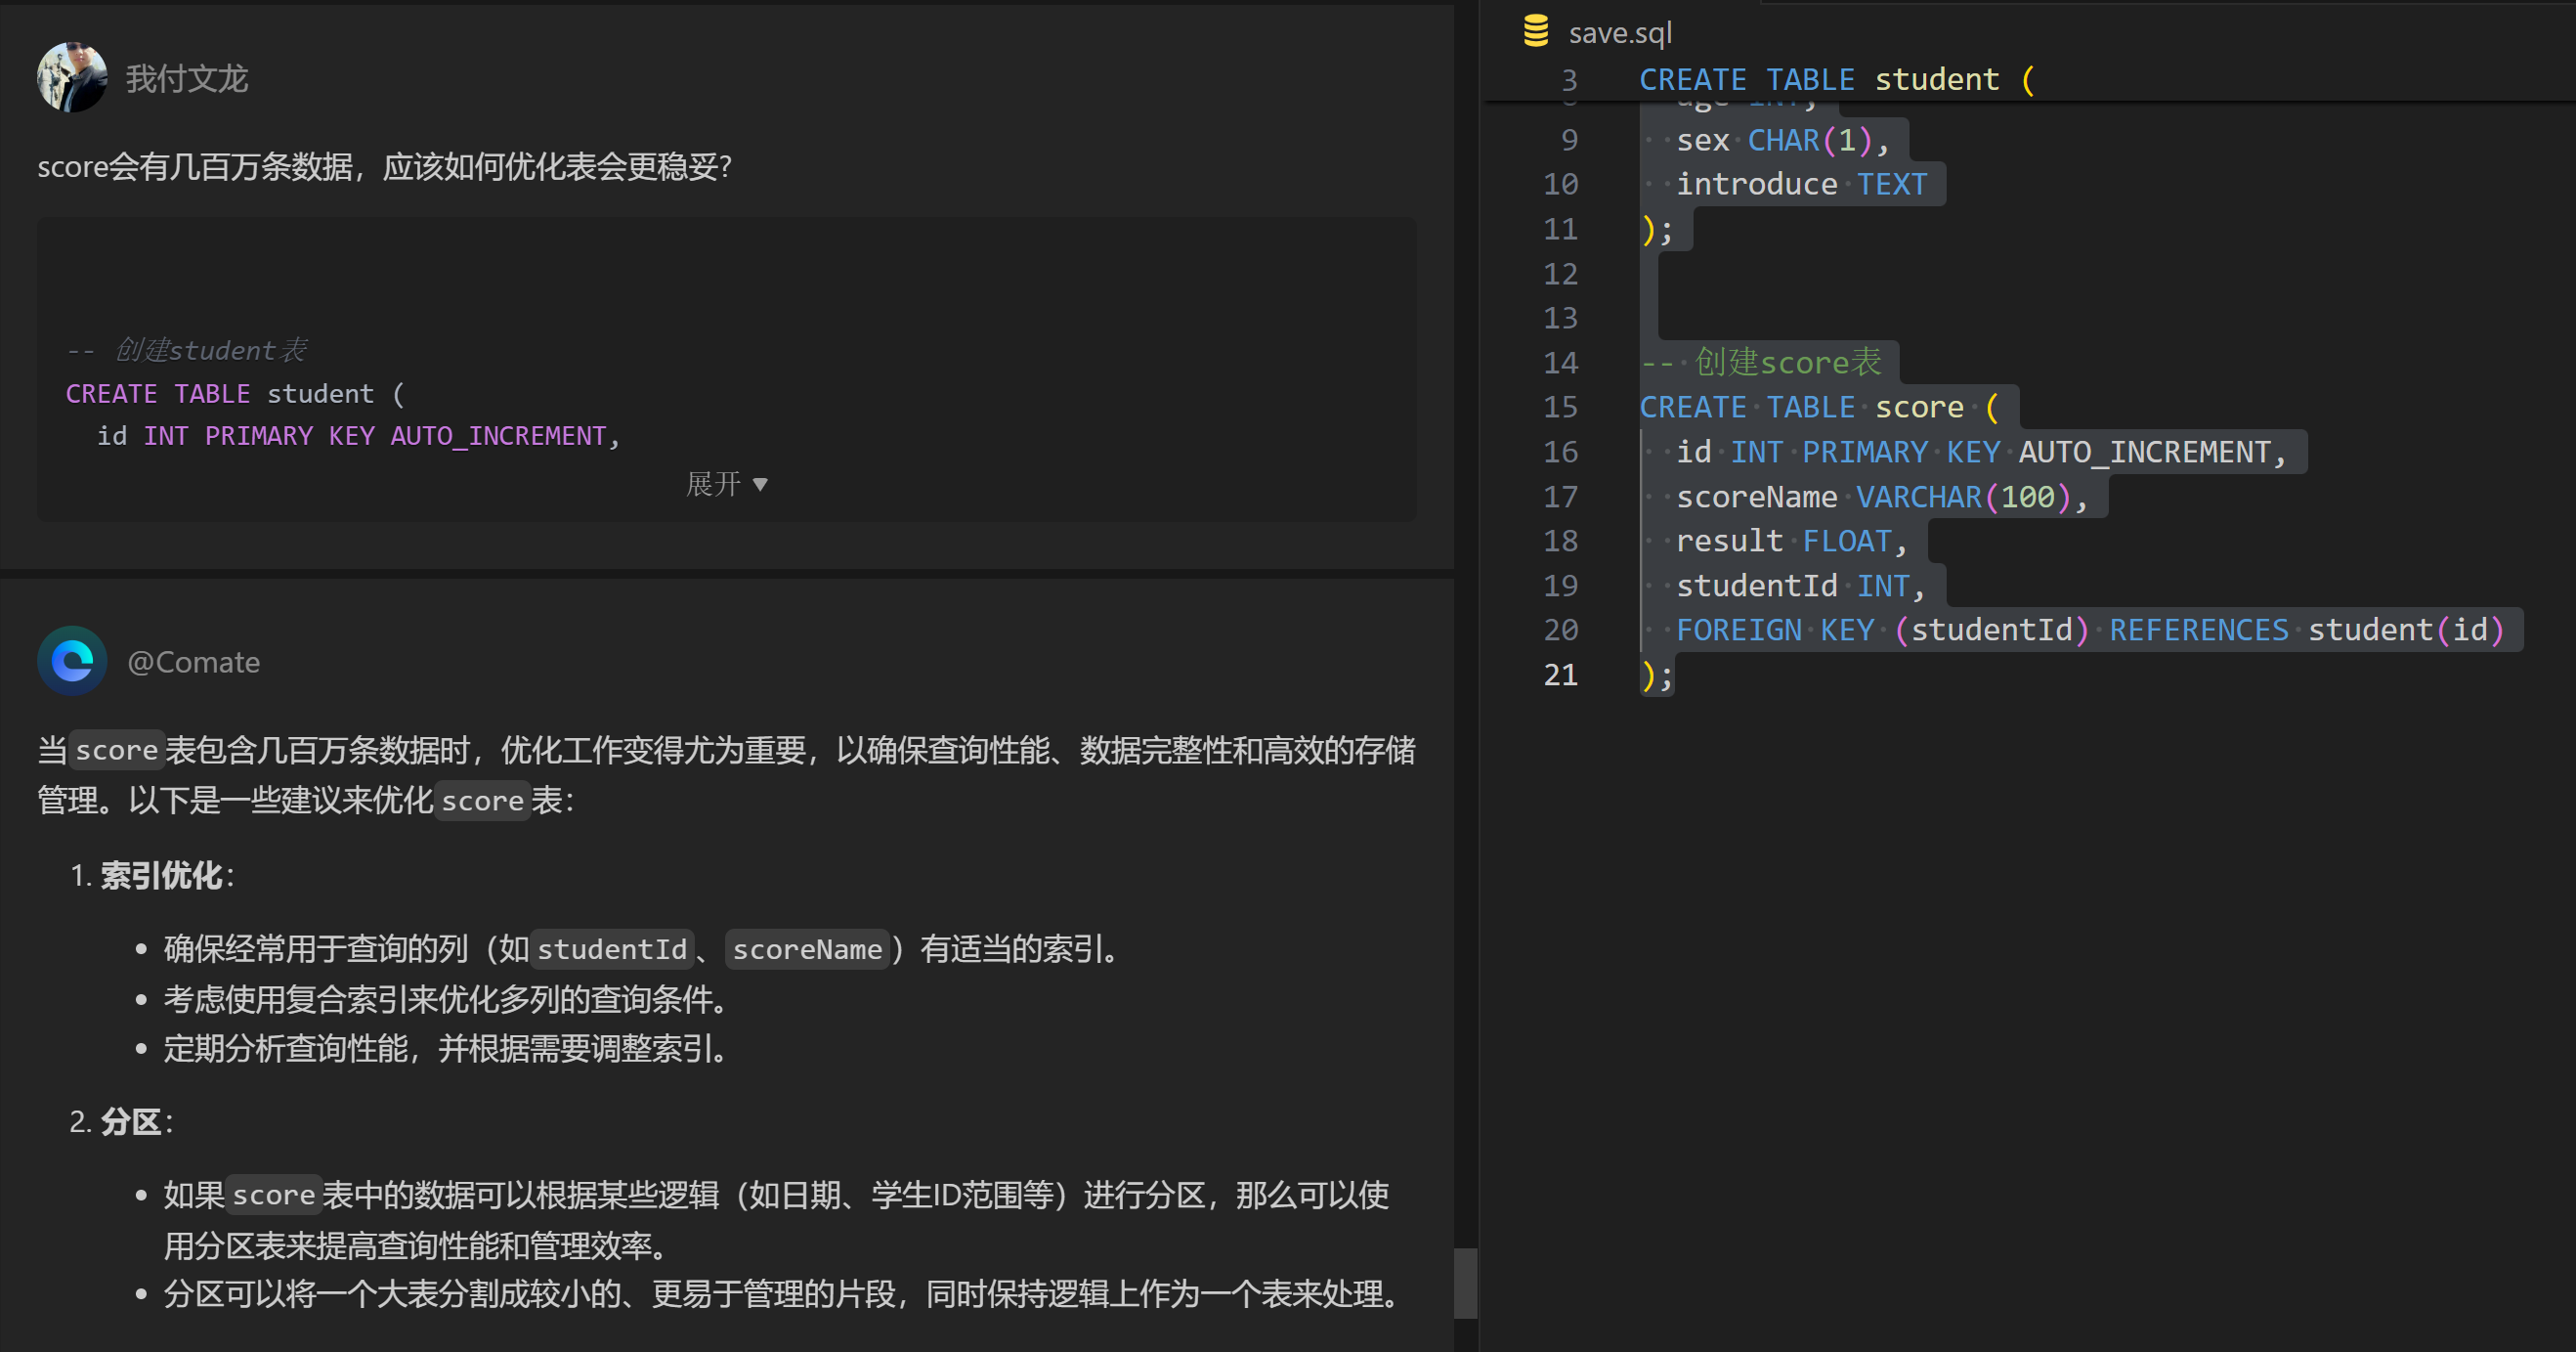Click the chat panel scrollbar thumb
Image resolution: width=2576 pixels, height=1352 pixels.
(x=1465, y=1282)
